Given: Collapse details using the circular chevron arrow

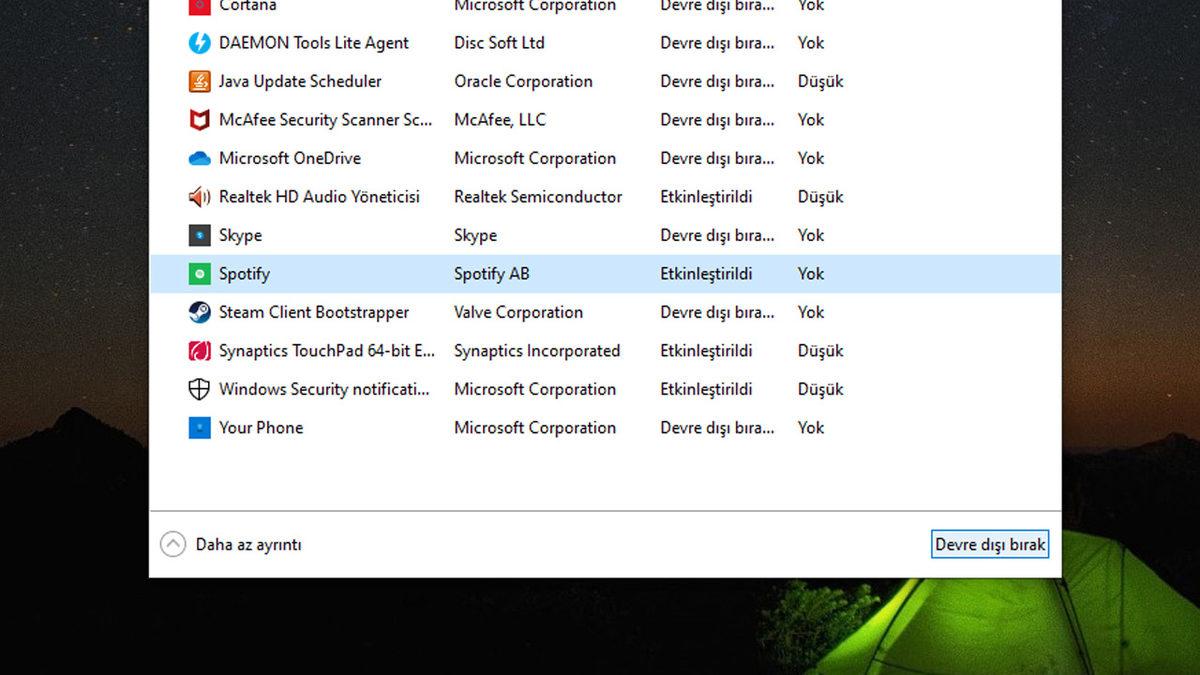Looking at the screenshot, I should (172, 543).
